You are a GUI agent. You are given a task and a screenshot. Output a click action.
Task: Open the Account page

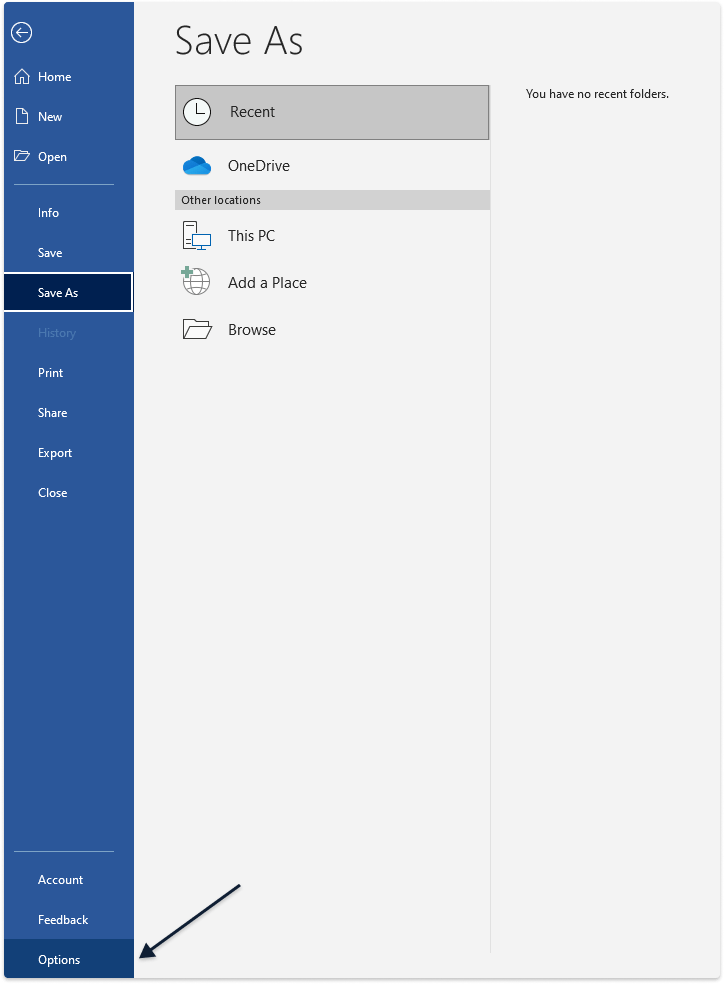pos(60,880)
